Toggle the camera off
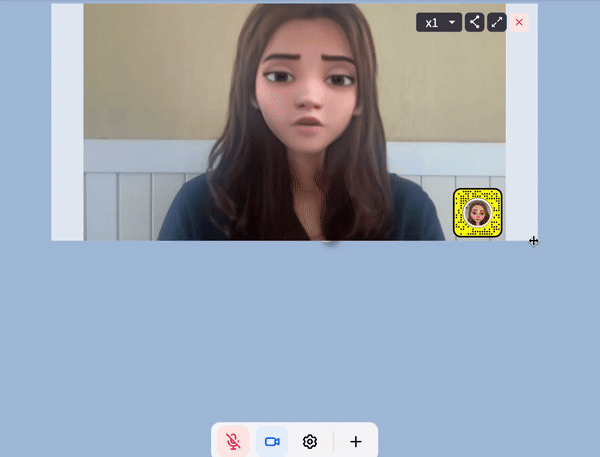 point(272,441)
